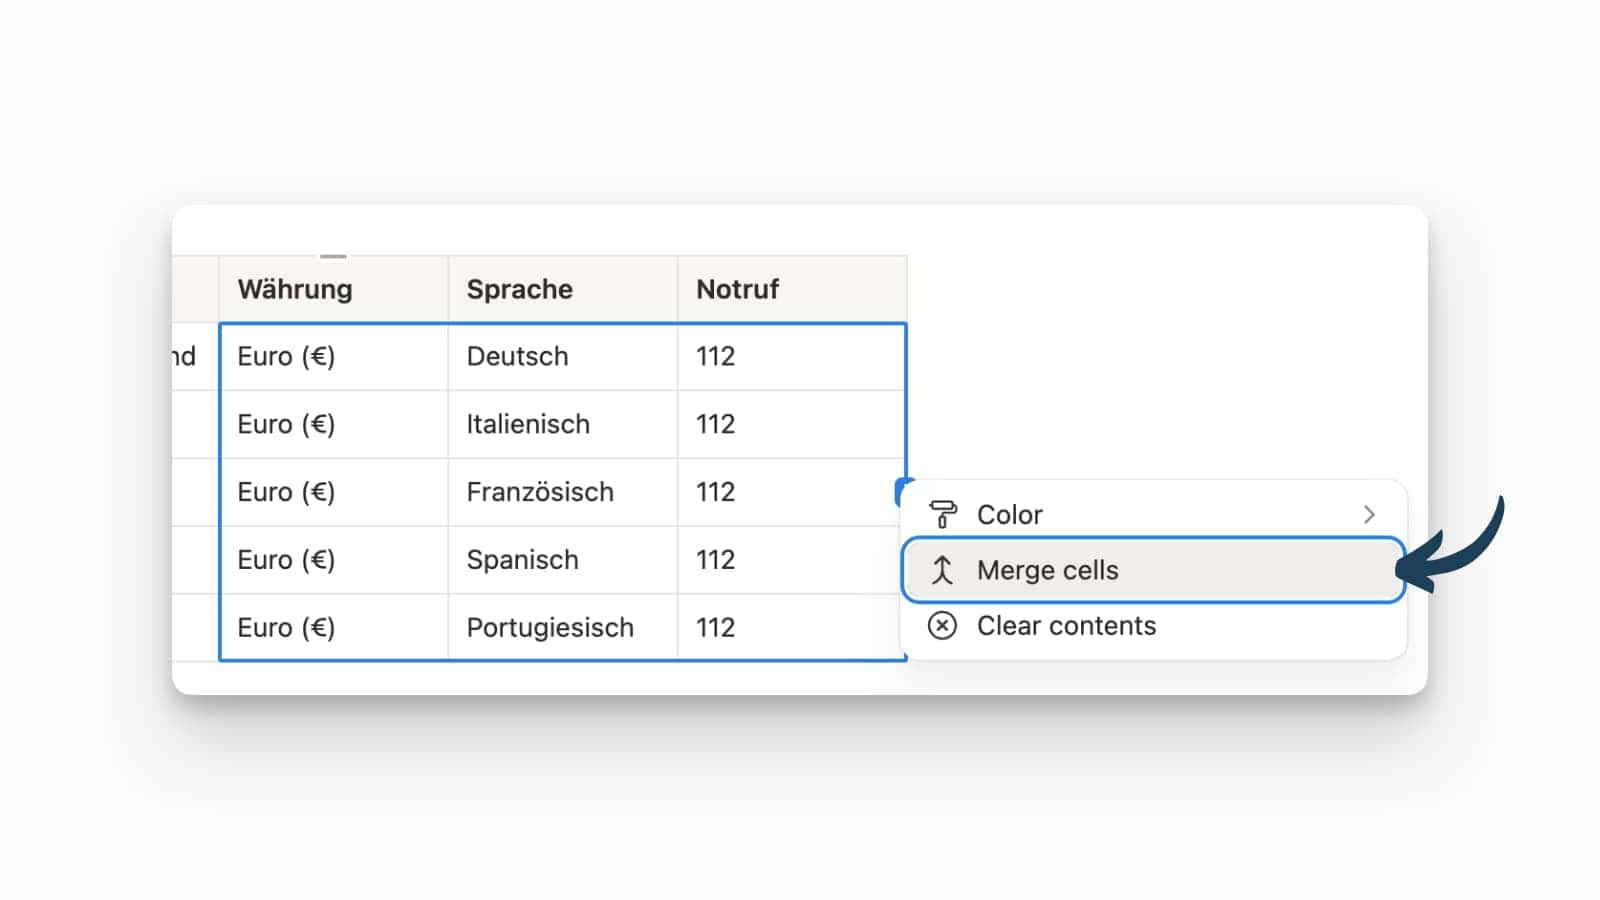
Task: Click Euro (€) cell in Deutsch row
Action: coord(333,356)
